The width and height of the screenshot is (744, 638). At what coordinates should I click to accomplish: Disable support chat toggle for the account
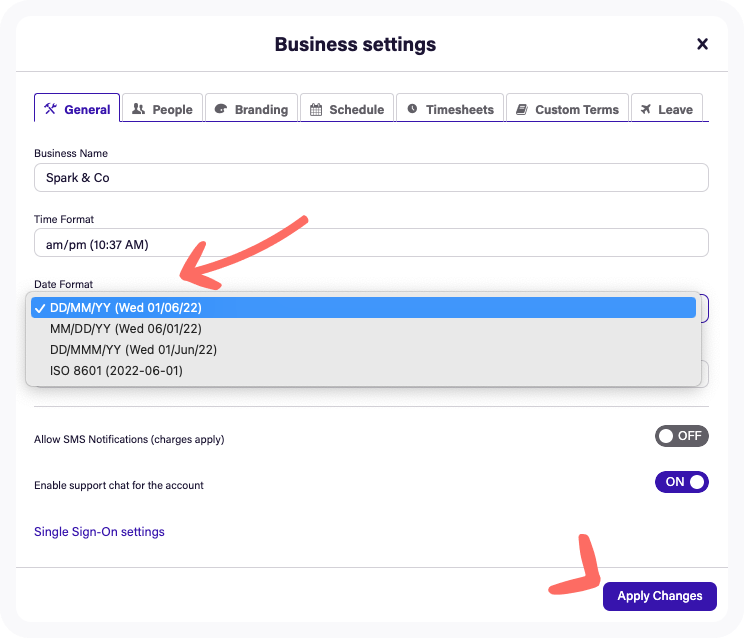click(x=681, y=482)
